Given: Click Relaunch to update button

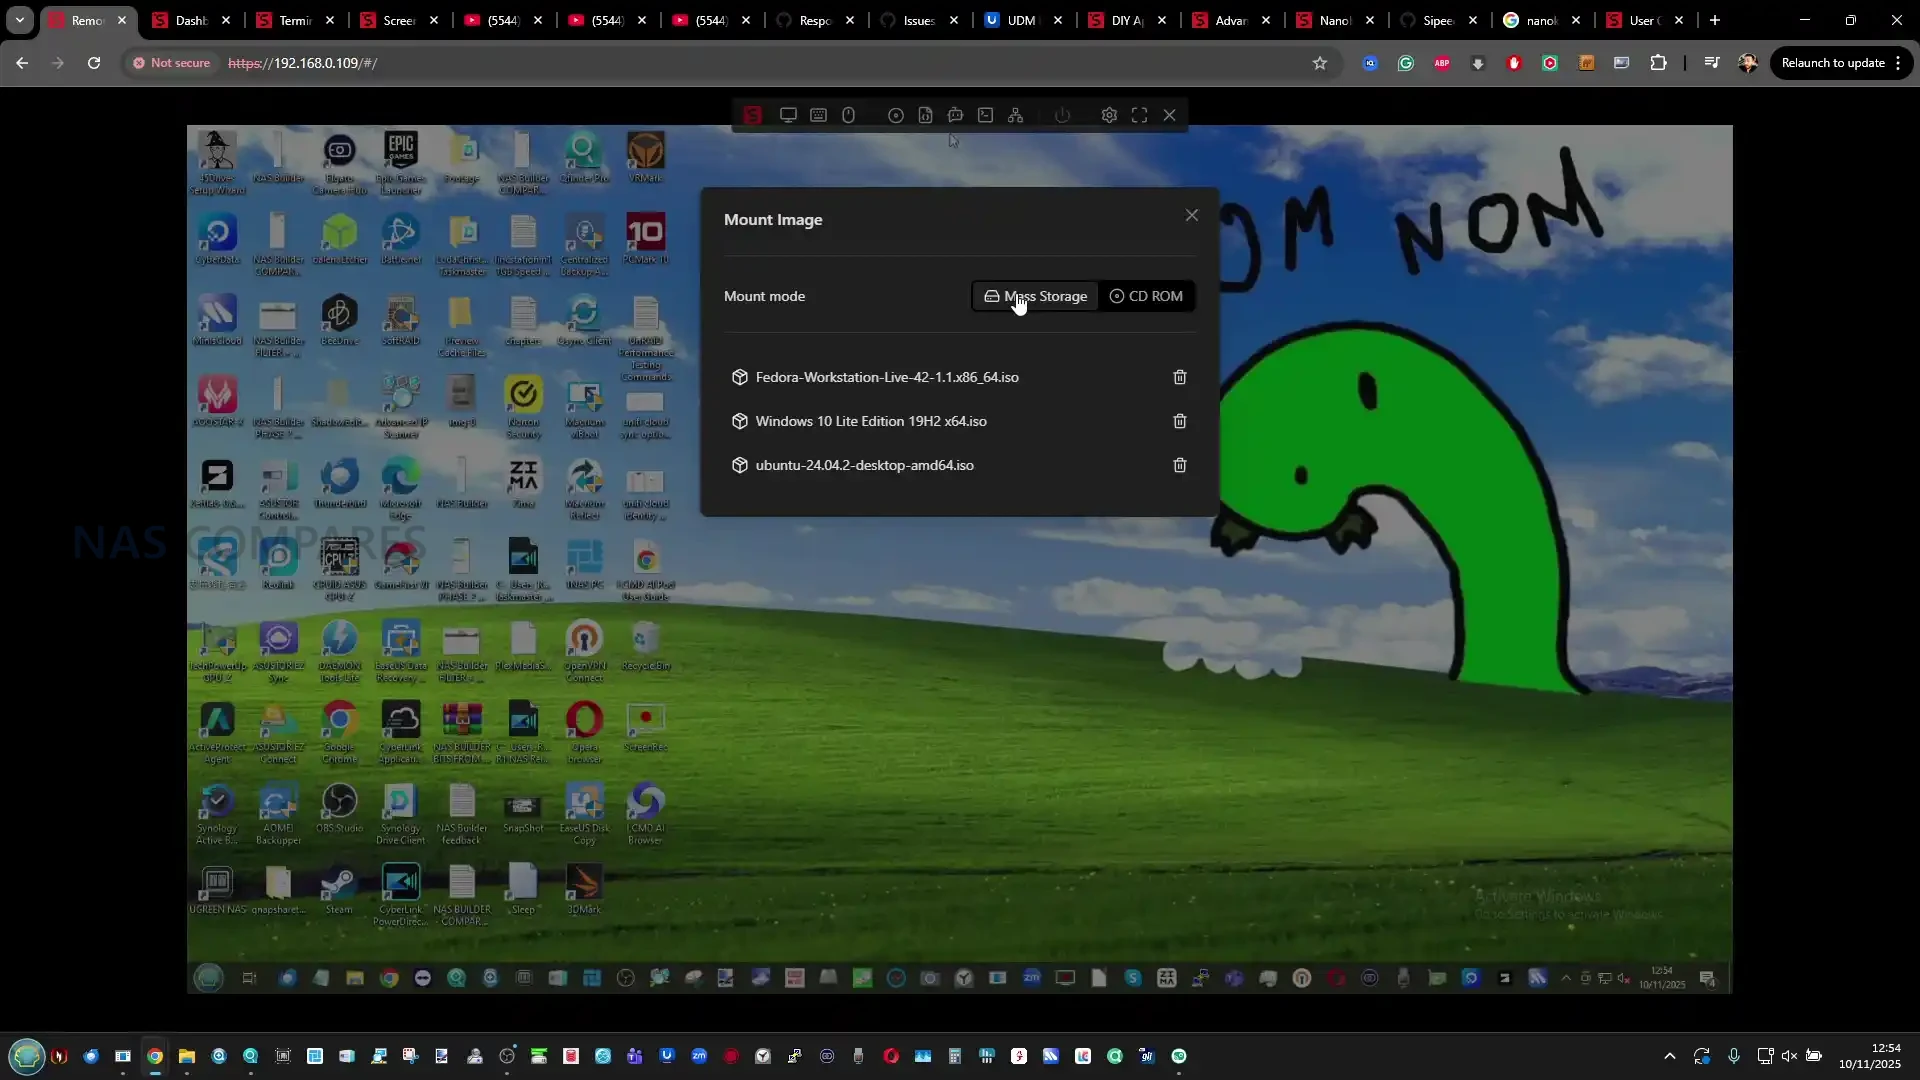Looking at the screenshot, I should click(1832, 63).
